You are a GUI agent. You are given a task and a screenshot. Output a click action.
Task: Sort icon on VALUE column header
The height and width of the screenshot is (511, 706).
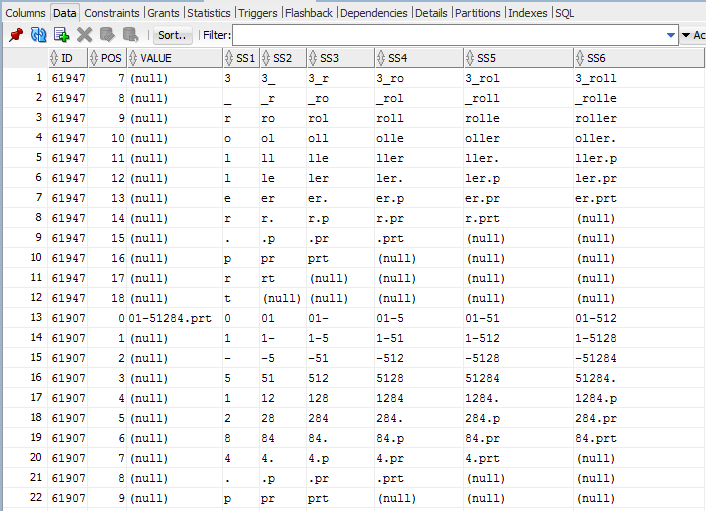coord(133,58)
